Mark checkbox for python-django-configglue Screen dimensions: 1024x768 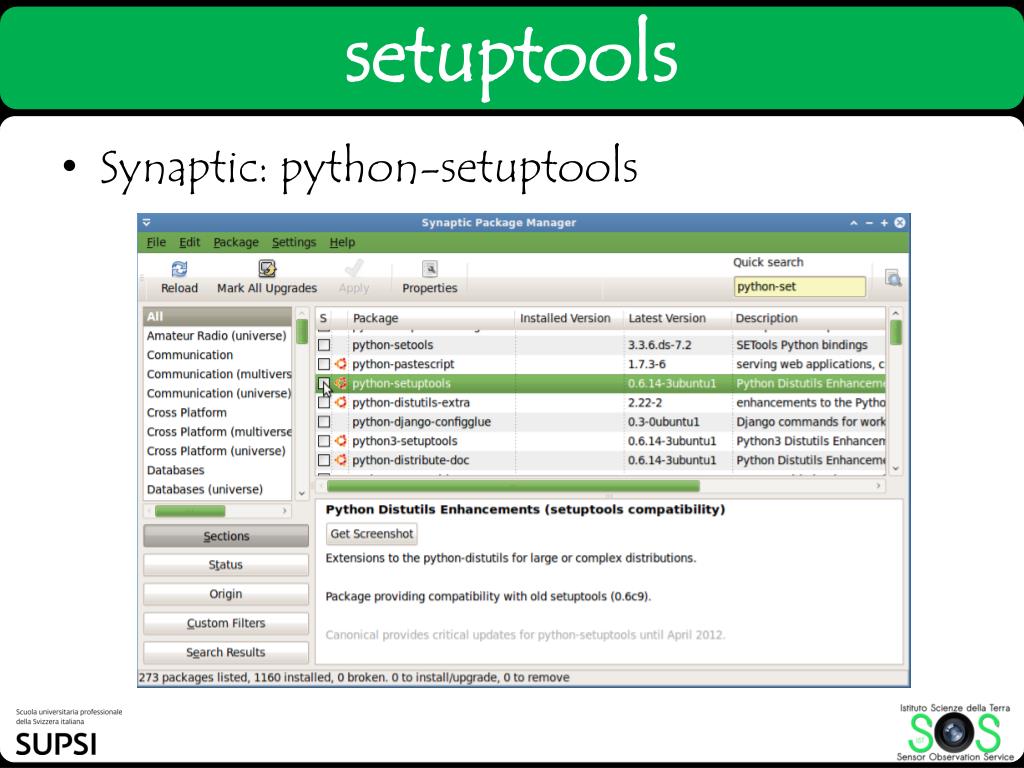tap(324, 422)
